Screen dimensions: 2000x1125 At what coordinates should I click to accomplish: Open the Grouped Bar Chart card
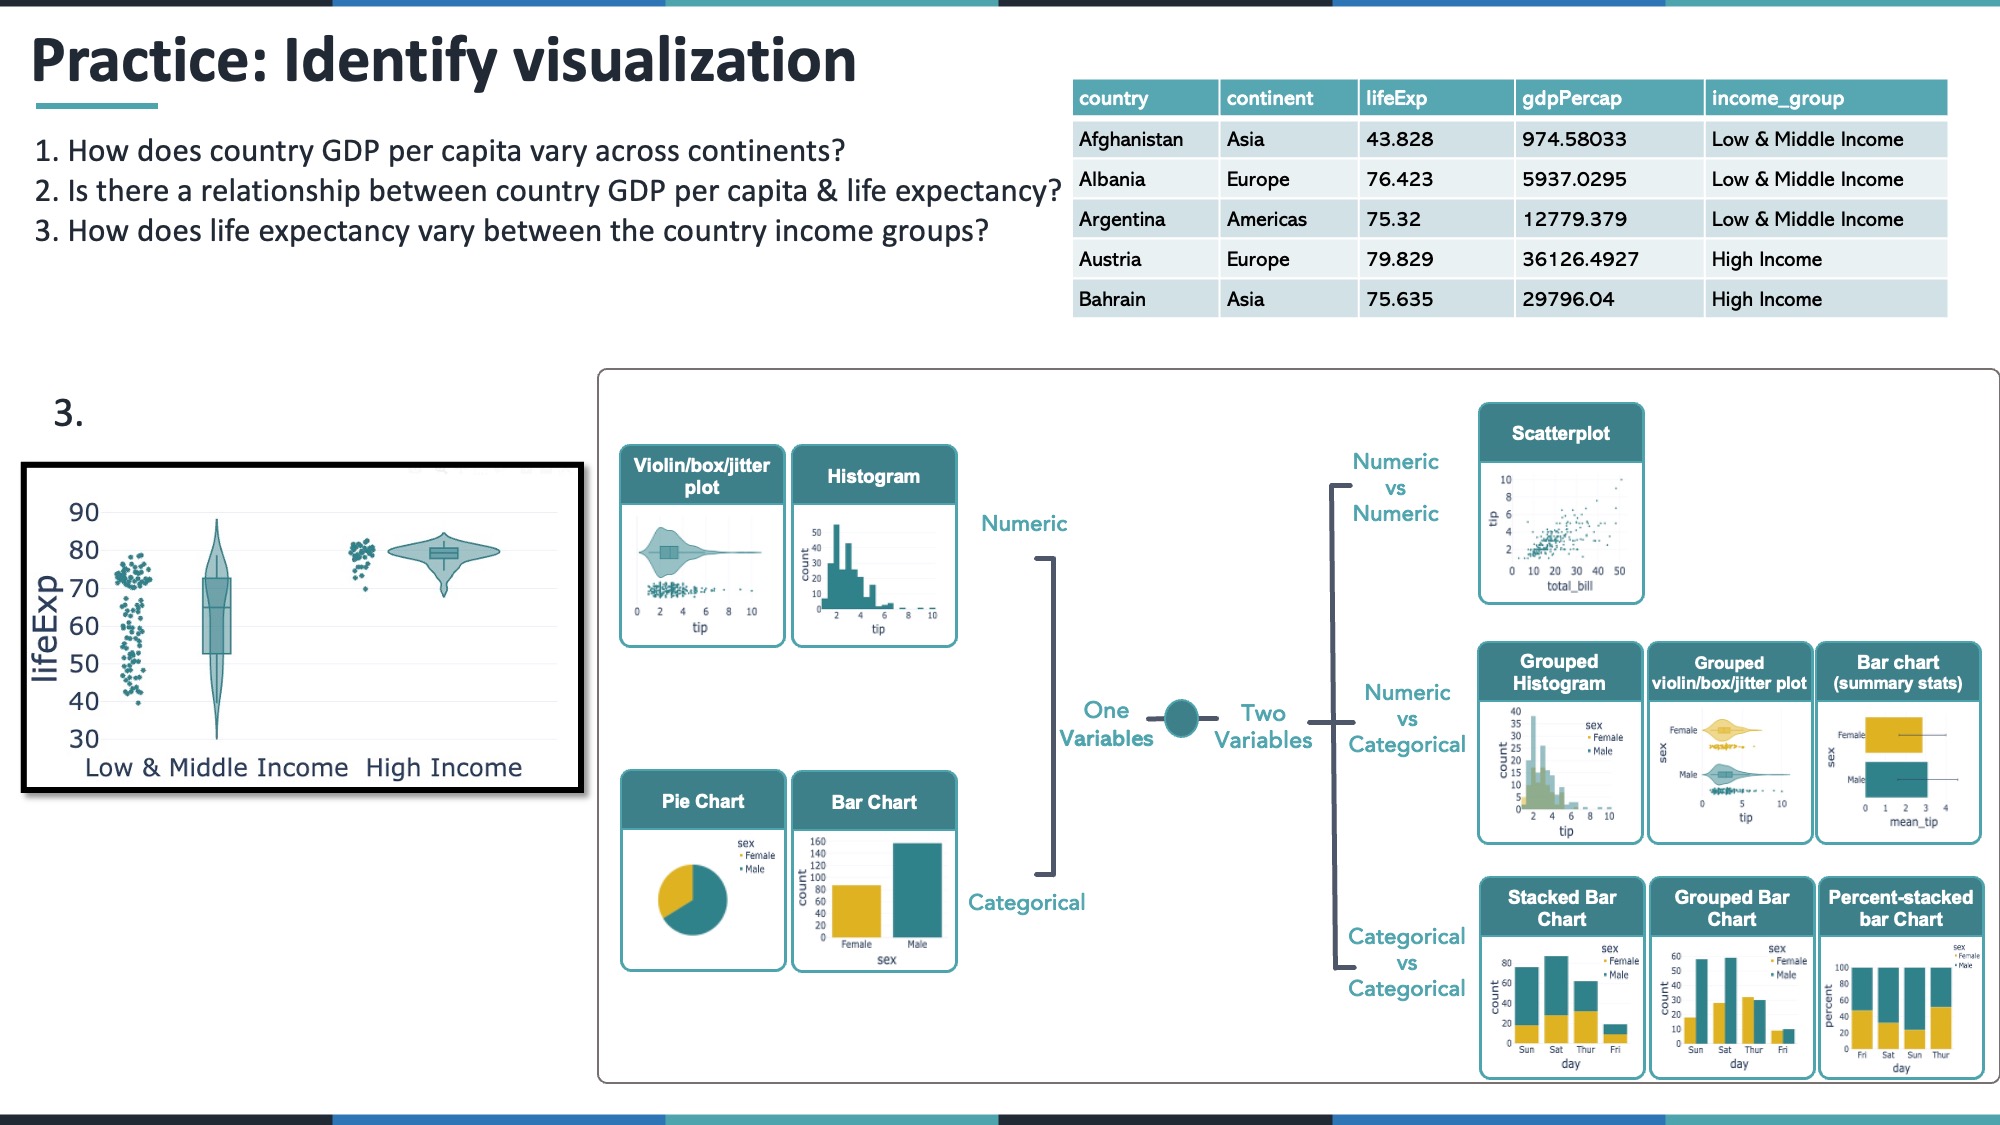[x=1732, y=978]
